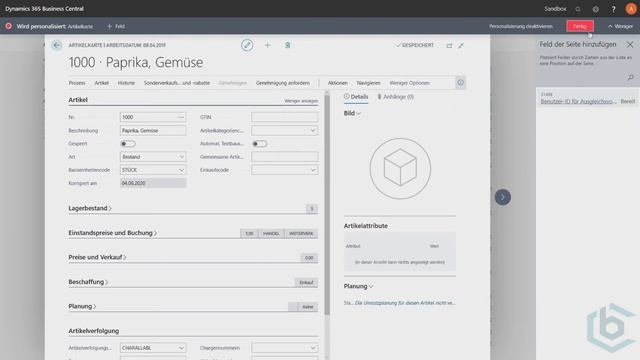Click the Weniger button in the personalization bar

pos(620,26)
